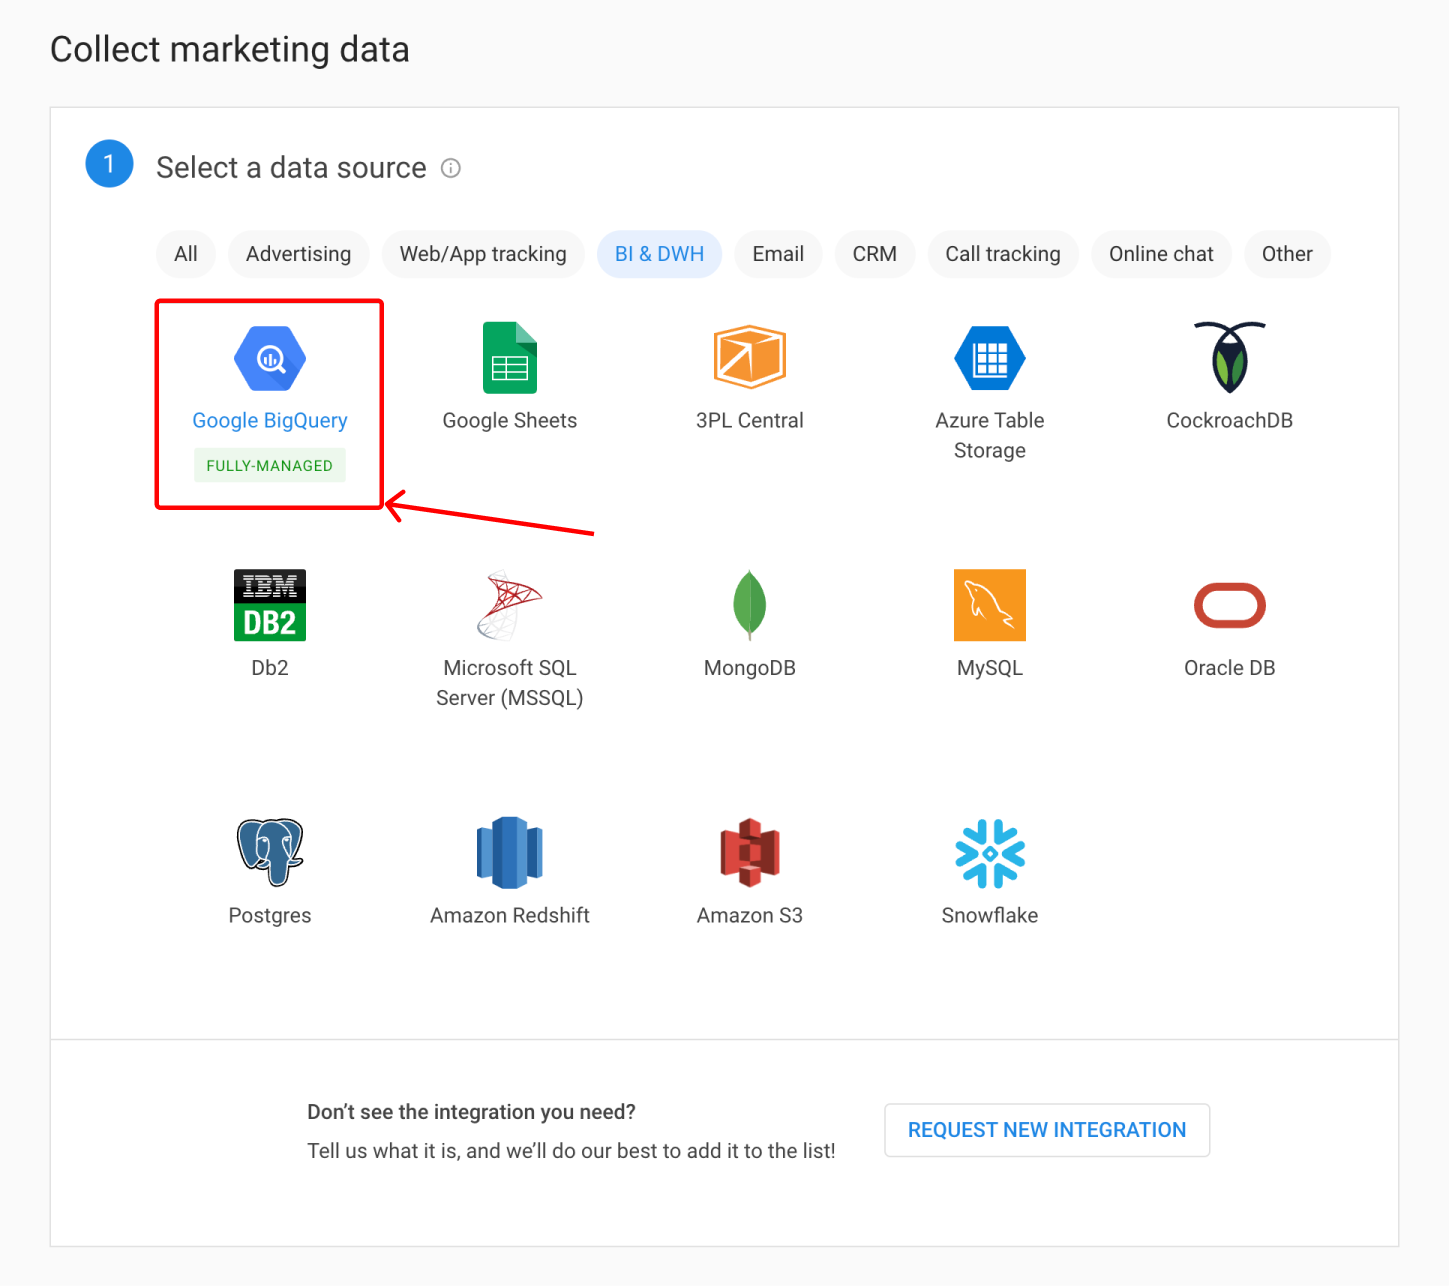
Task: Click the CockroachDB label
Action: pyautogui.click(x=1230, y=421)
